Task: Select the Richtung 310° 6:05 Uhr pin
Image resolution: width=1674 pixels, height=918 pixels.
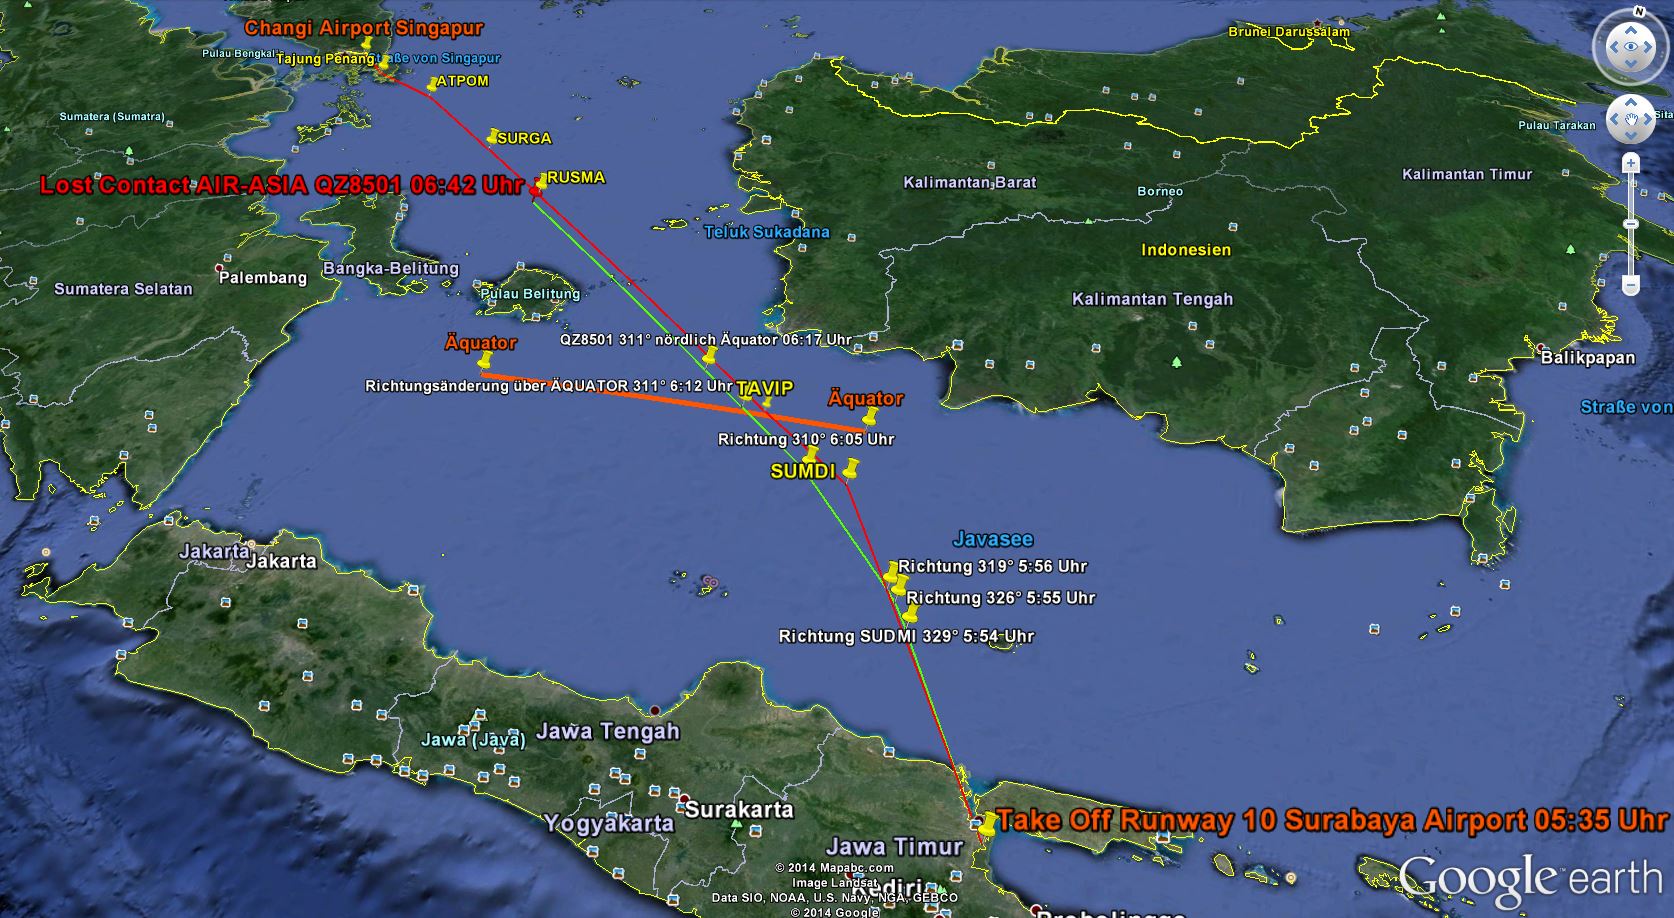Action: point(810,454)
